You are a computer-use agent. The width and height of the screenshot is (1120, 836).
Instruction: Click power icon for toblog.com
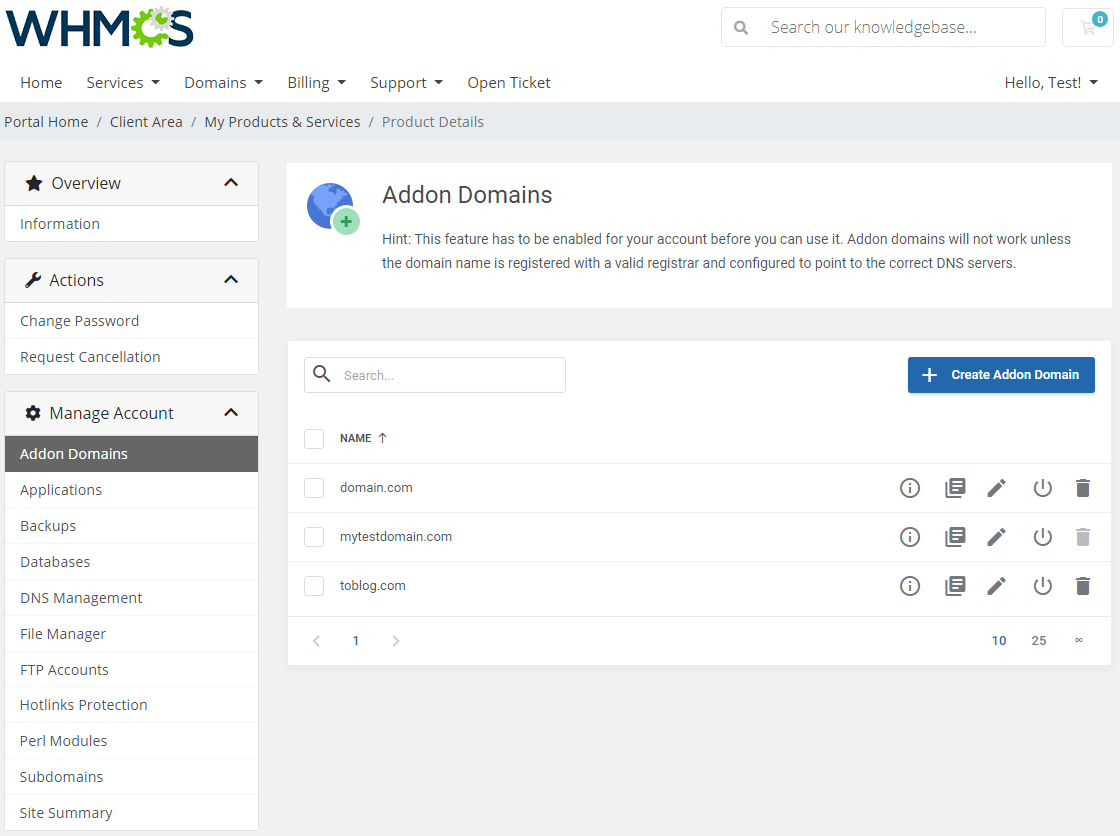tap(1043, 586)
